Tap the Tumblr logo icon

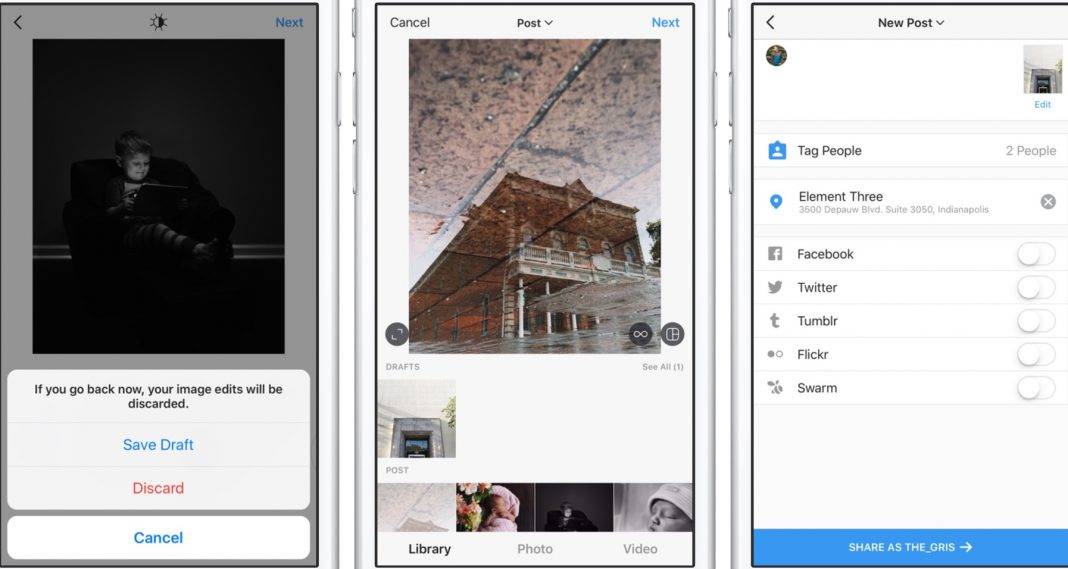[x=775, y=321]
